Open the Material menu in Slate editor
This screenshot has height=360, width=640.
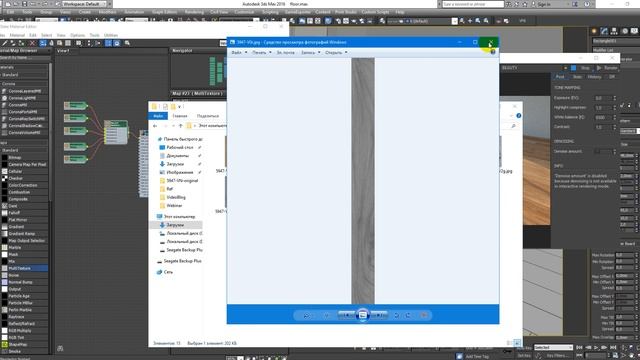17,36
